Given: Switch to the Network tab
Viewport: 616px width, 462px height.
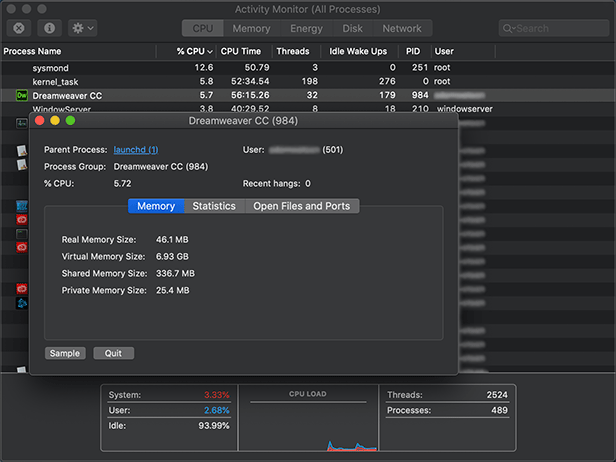Looking at the screenshot, I should point(402,28).
